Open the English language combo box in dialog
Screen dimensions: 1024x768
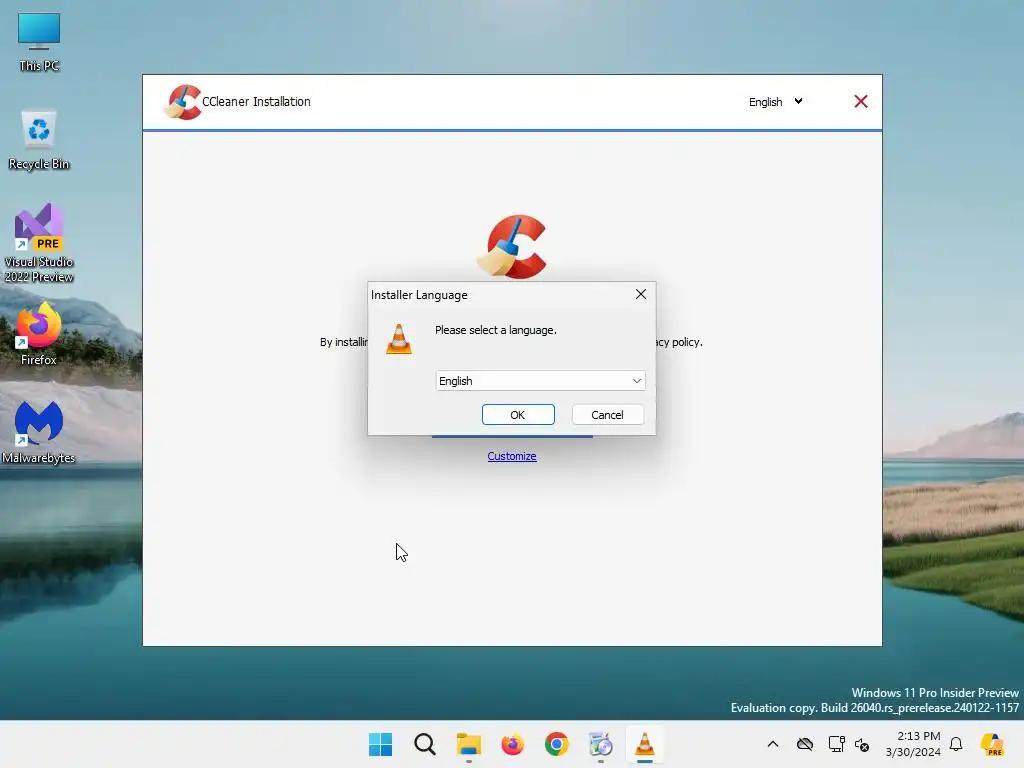point(540,381)
